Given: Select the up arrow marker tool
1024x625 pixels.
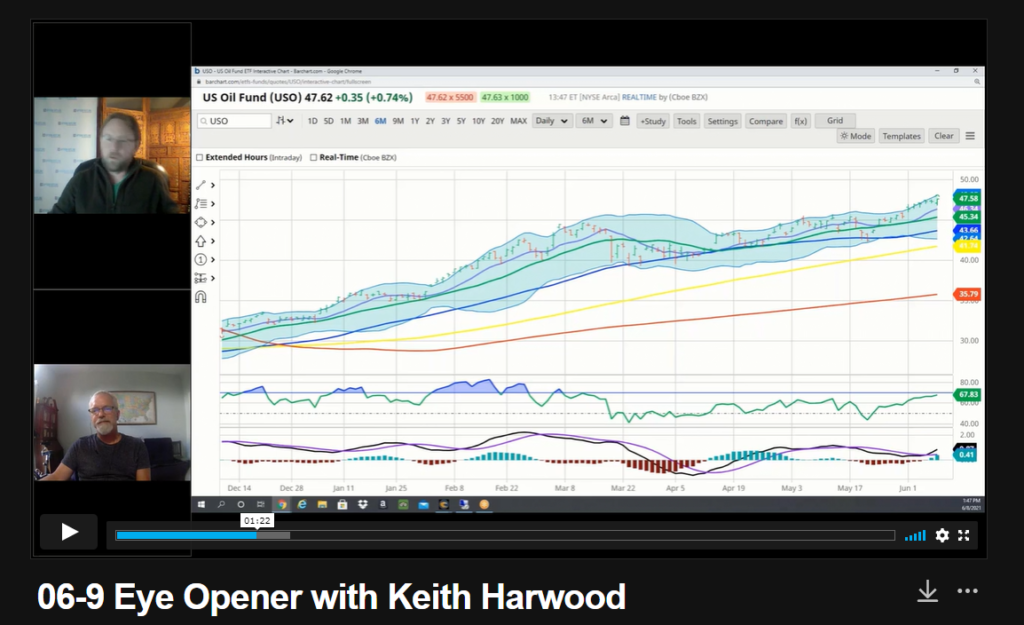Looking at the screenshot, I should pyautogui.click(x=200, y=241).
